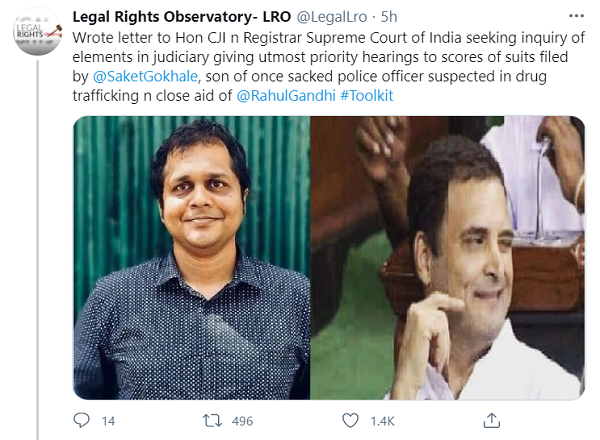Screen dimensions: 600x440
Task: Click the reply speech bubble icon
Action: pos(82,421)
